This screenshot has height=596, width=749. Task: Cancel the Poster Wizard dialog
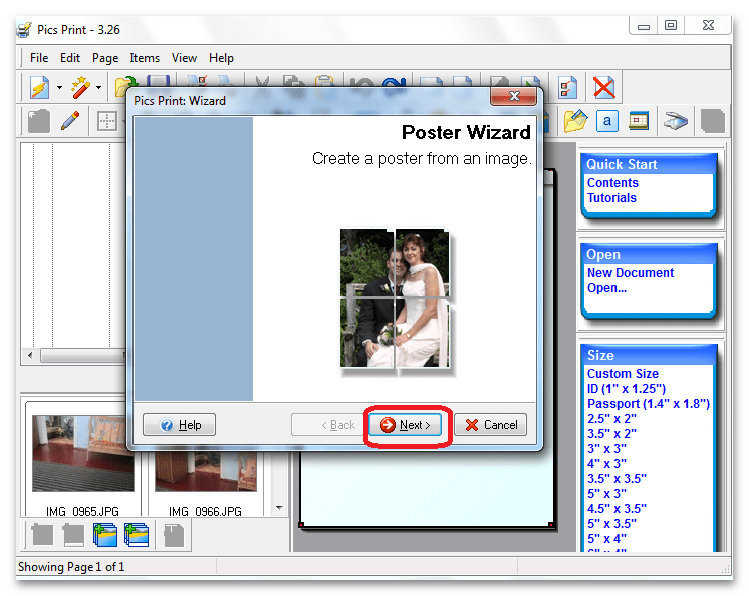pyautogui.click(x=490, y=425)
